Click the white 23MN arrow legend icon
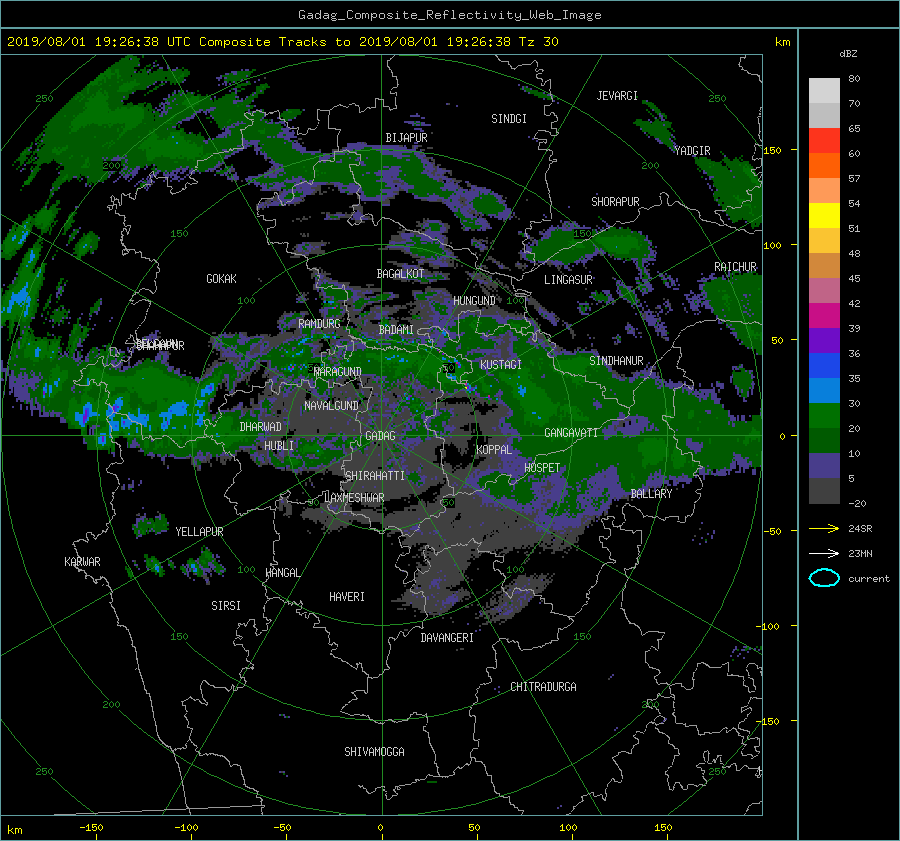 click(x=824, y=553)
